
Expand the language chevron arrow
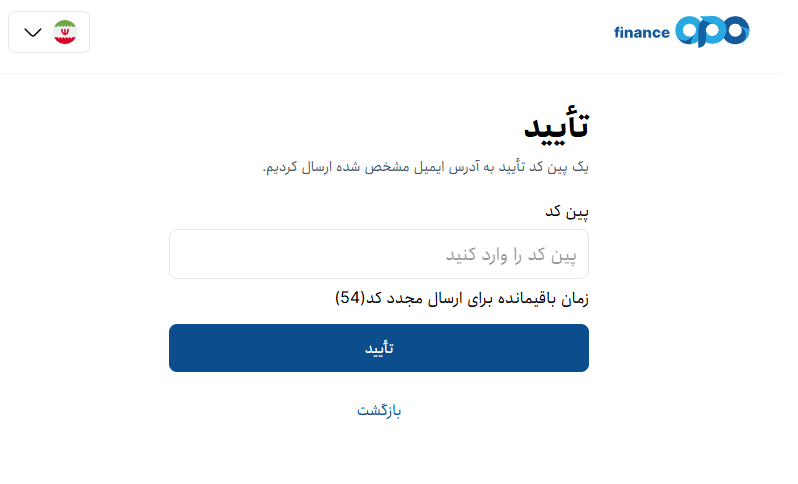click(x=33, y=32)
